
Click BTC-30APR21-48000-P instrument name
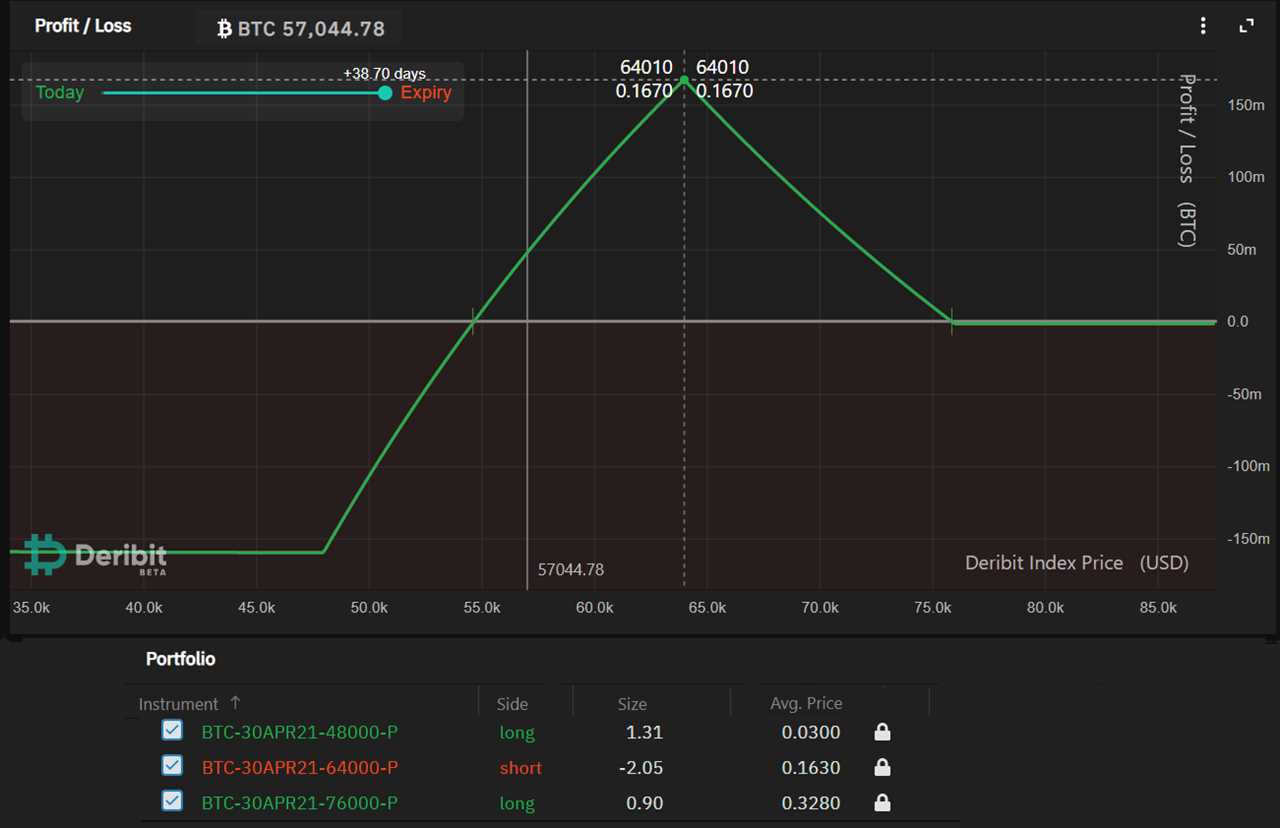click(x=300, y=732)
